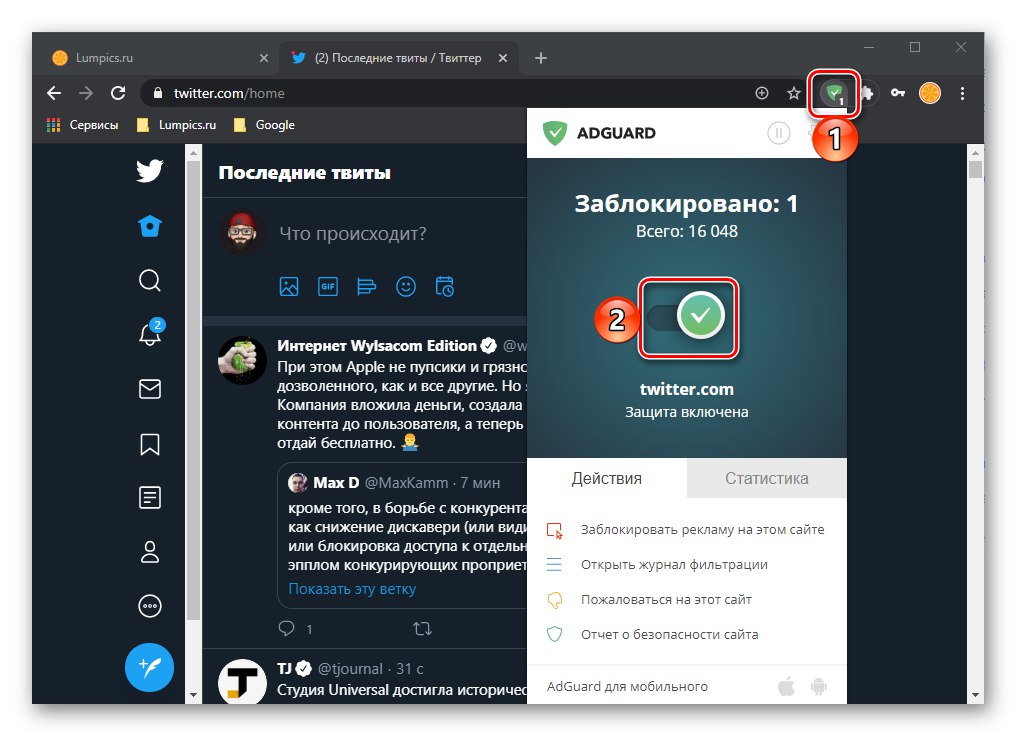This screenshot has width=1017, height=736.
Task: Open Twitter bookmarks icon
Action: [x=150, y=444]
